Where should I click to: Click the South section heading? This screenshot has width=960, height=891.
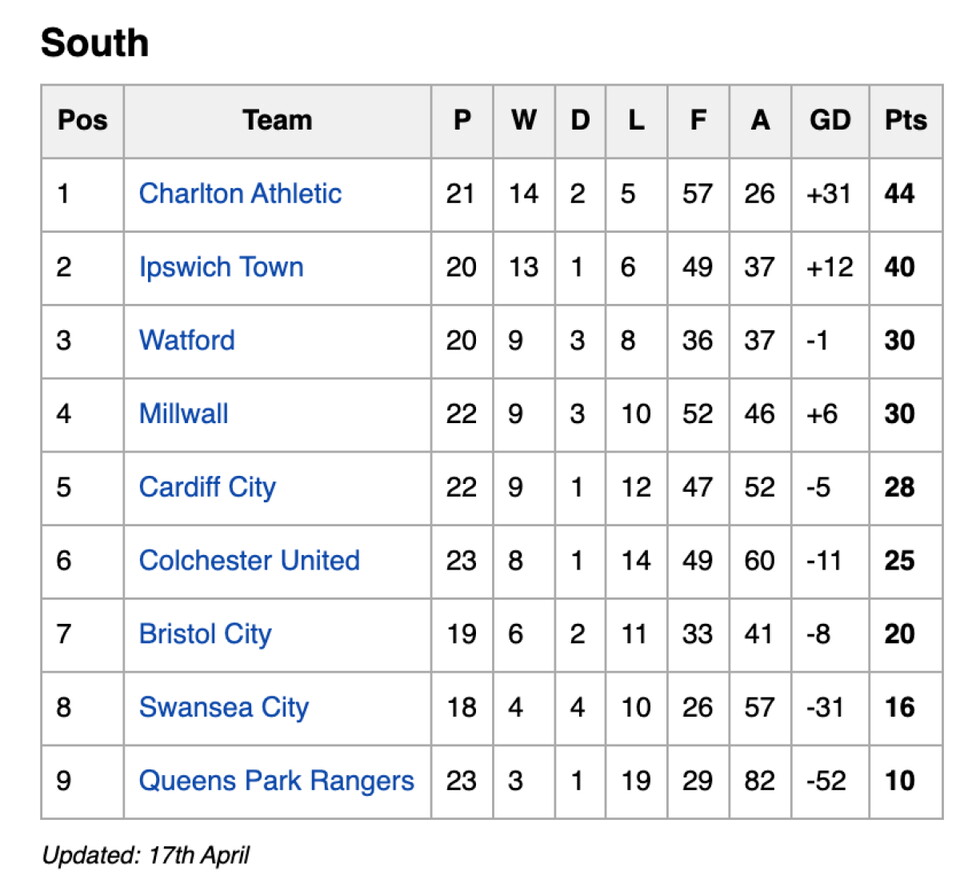pyautogui.click(x=95, y=43)
